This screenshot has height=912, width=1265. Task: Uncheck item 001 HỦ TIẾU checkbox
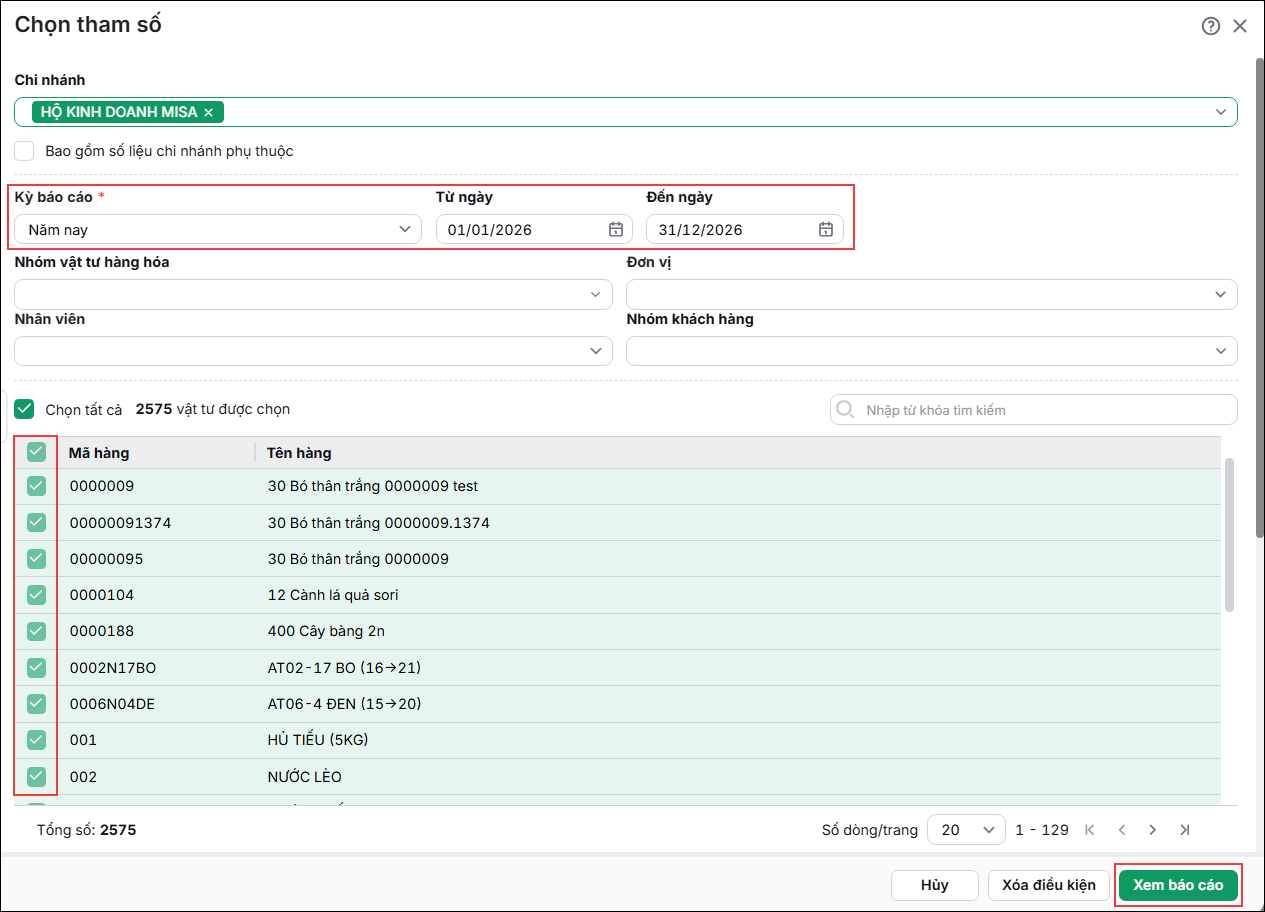click(x=36, y=740)
